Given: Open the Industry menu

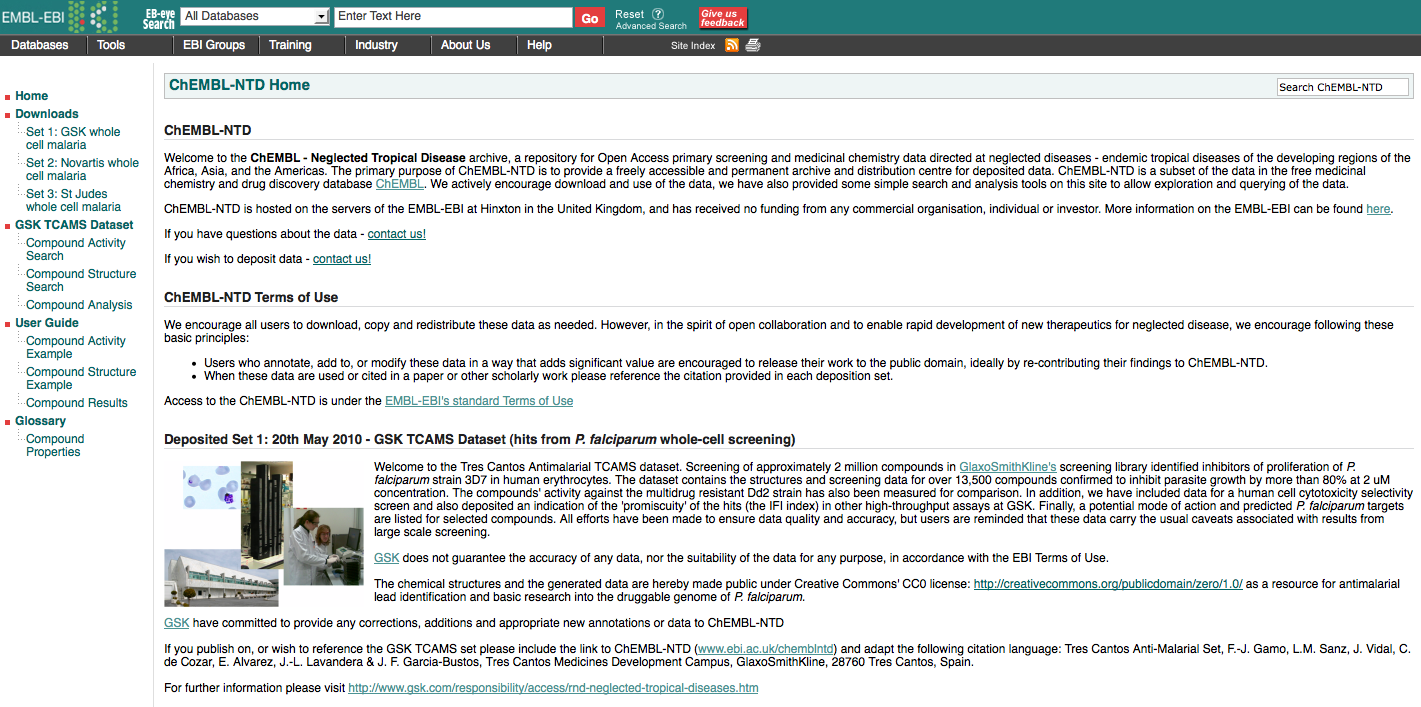Looking at the screenshot, I should tap(376, 45).
